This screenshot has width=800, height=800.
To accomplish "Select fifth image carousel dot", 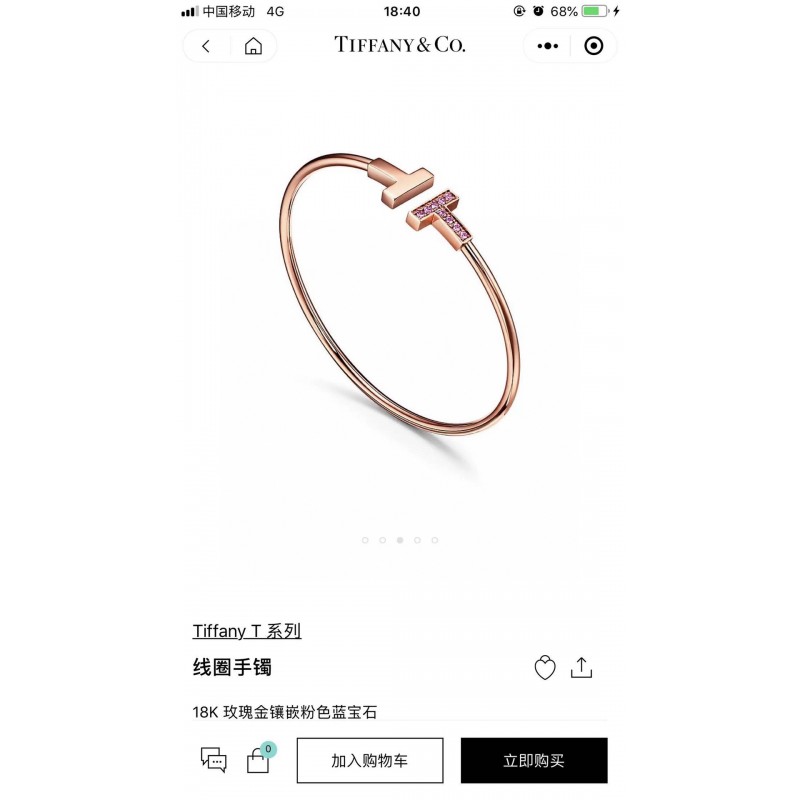I will pos(435,540).
